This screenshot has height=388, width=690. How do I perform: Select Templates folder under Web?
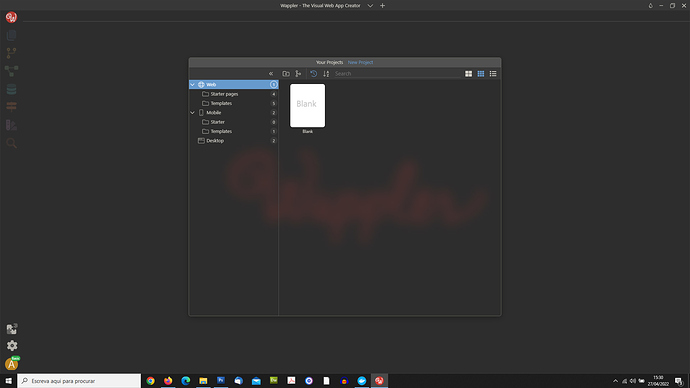(x=234, y=103)
